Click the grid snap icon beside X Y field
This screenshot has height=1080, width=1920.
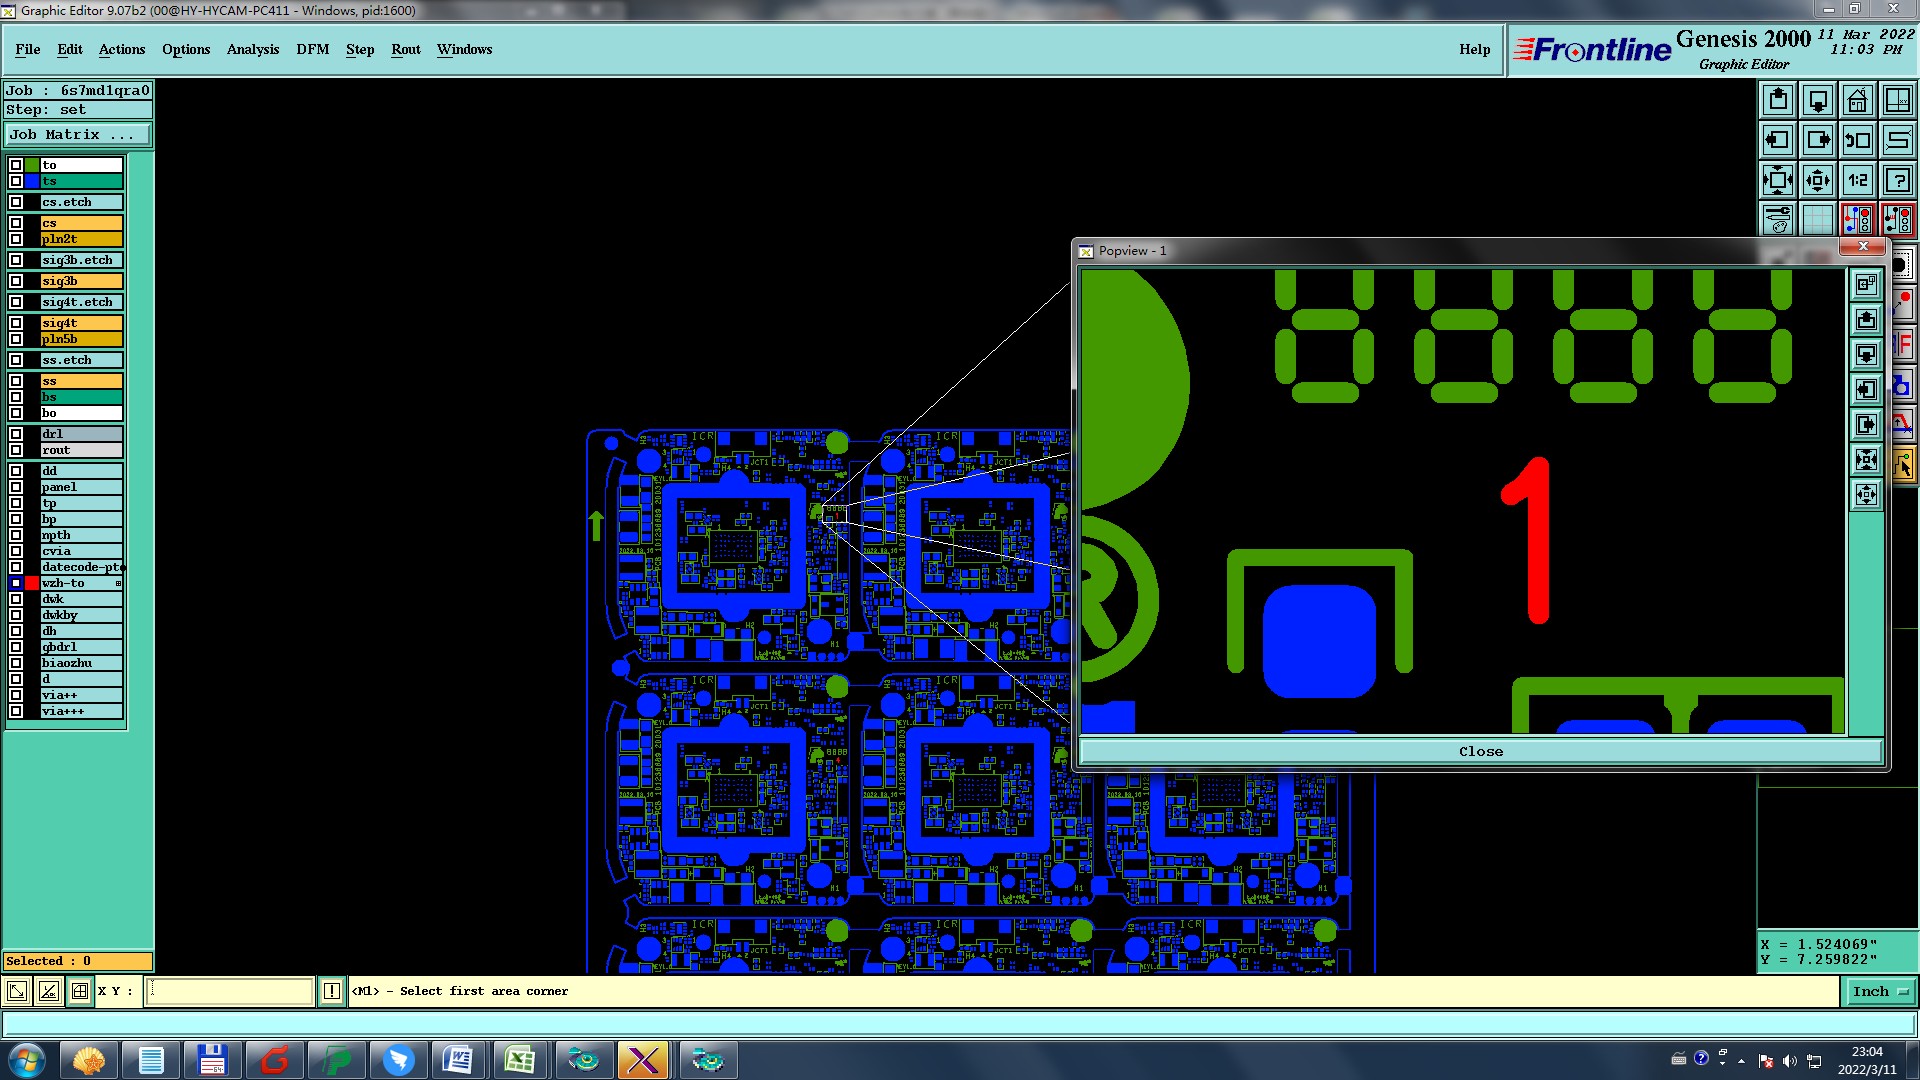point(80,991)
